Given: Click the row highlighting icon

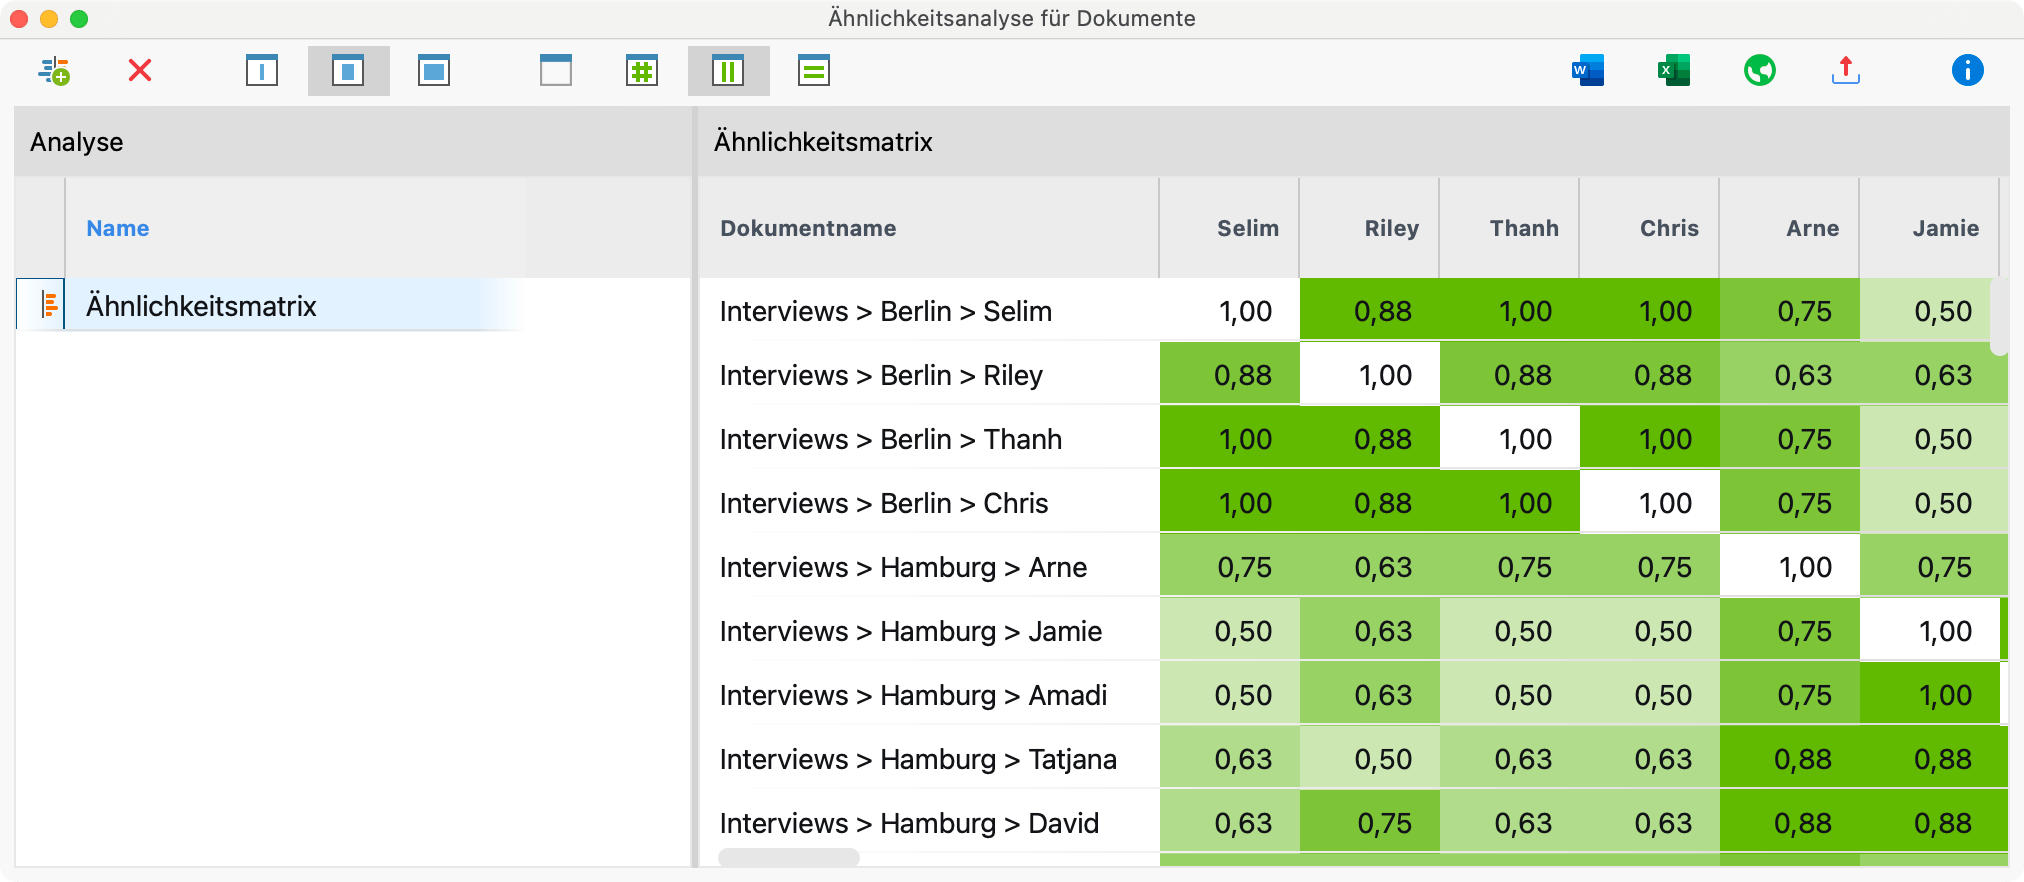Looking at the screenshot, I should 814,71.
